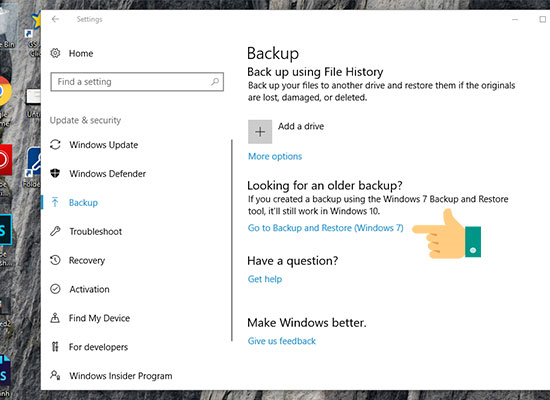This screenshot has height=400, width=550.
Task: Open the More options link
Action: (275, 156)
